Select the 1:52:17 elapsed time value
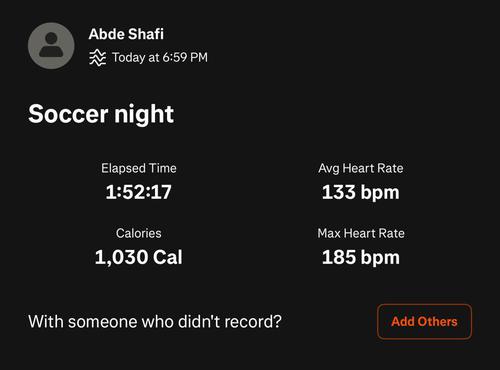 [139, 192]
